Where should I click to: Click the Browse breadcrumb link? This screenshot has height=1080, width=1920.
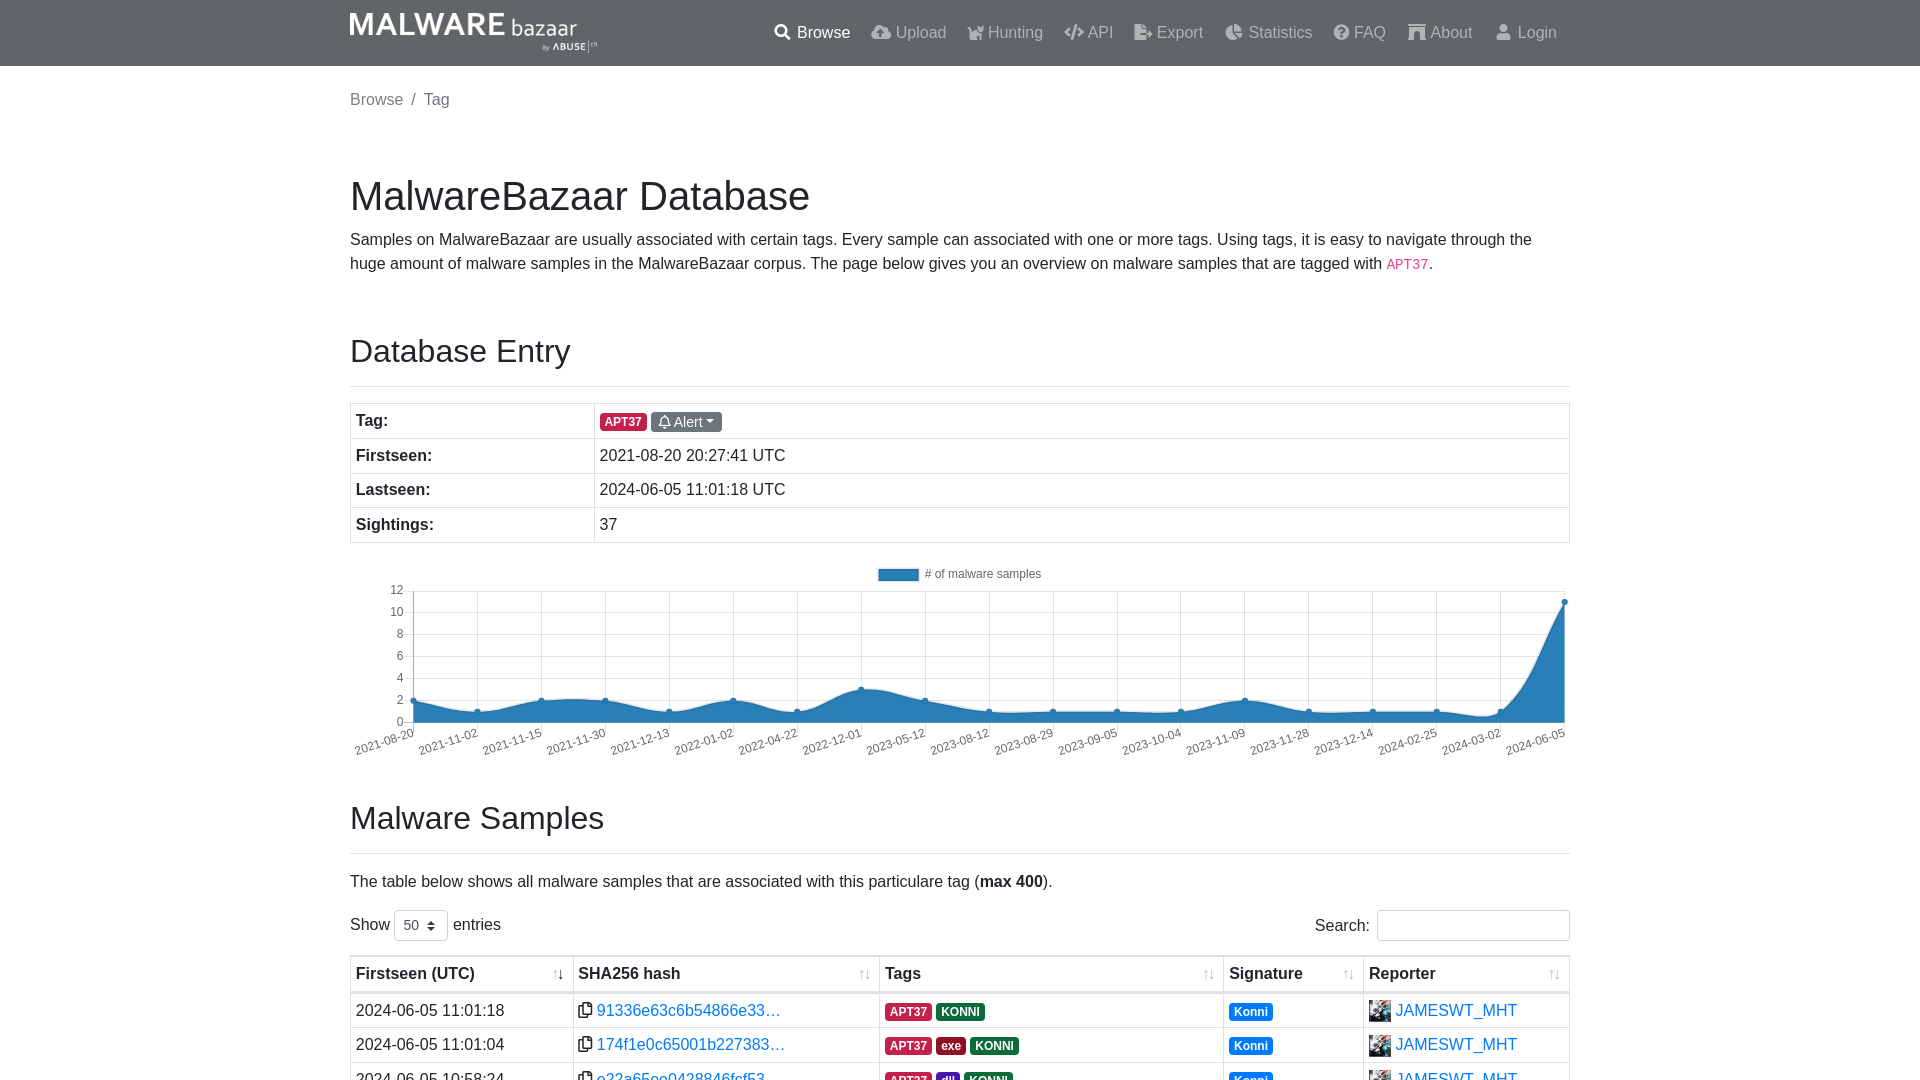pyautogui.click(x=376, y=99)
